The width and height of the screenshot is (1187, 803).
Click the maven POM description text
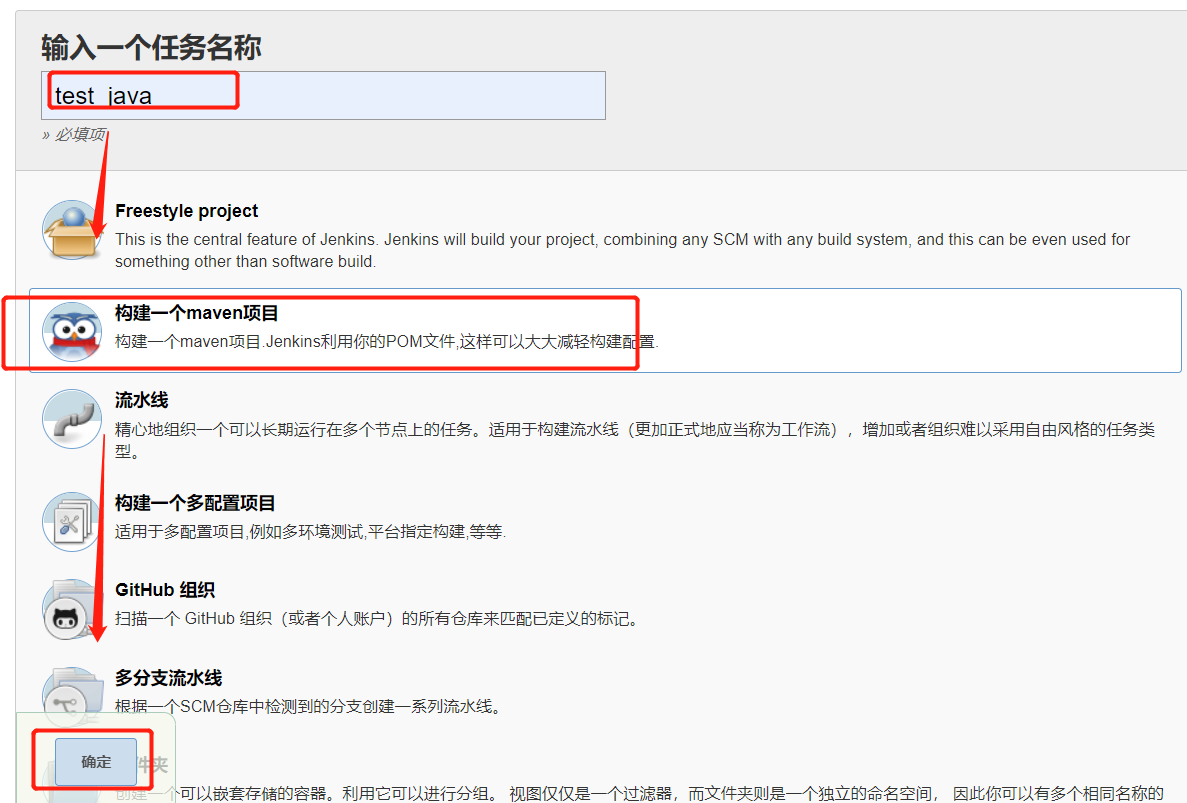pyautogui.click(x=387, y=342)
